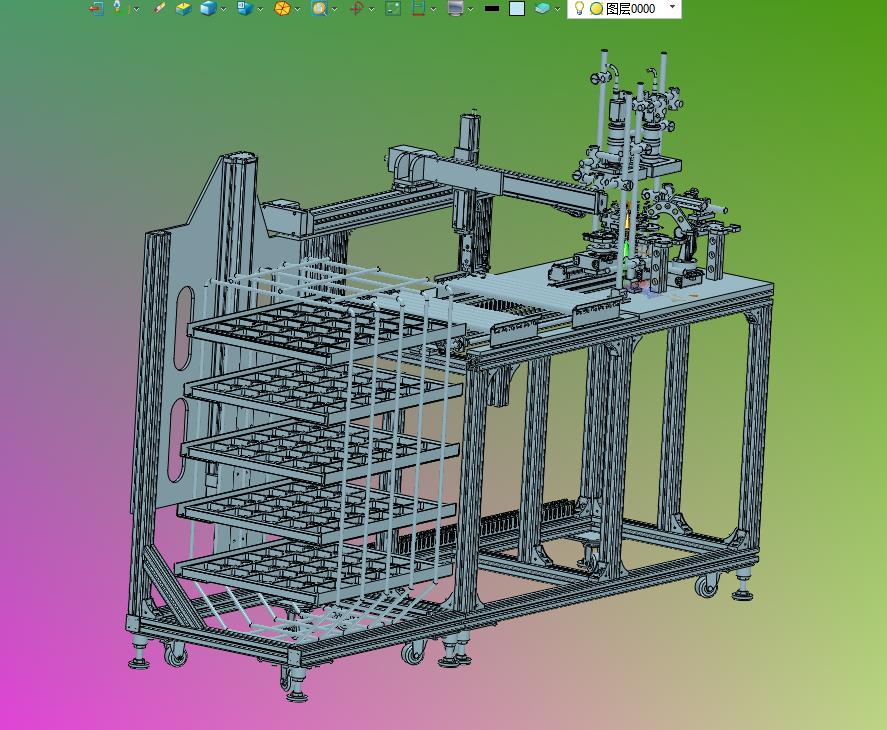Viewport: 887px width, 730px height.
Task: Click the gray monitor display icon
Action: click(455, 8)
